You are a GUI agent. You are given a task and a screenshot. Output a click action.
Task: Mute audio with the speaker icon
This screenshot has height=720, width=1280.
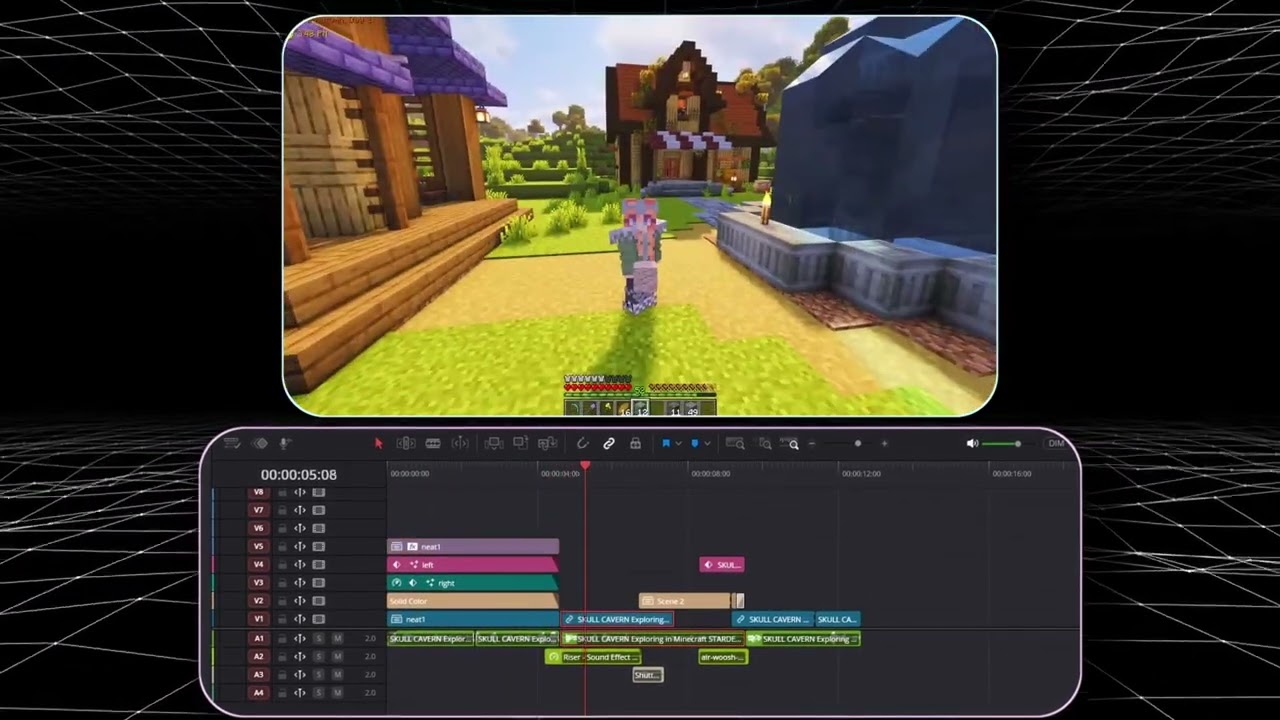[x=972, y=443]
